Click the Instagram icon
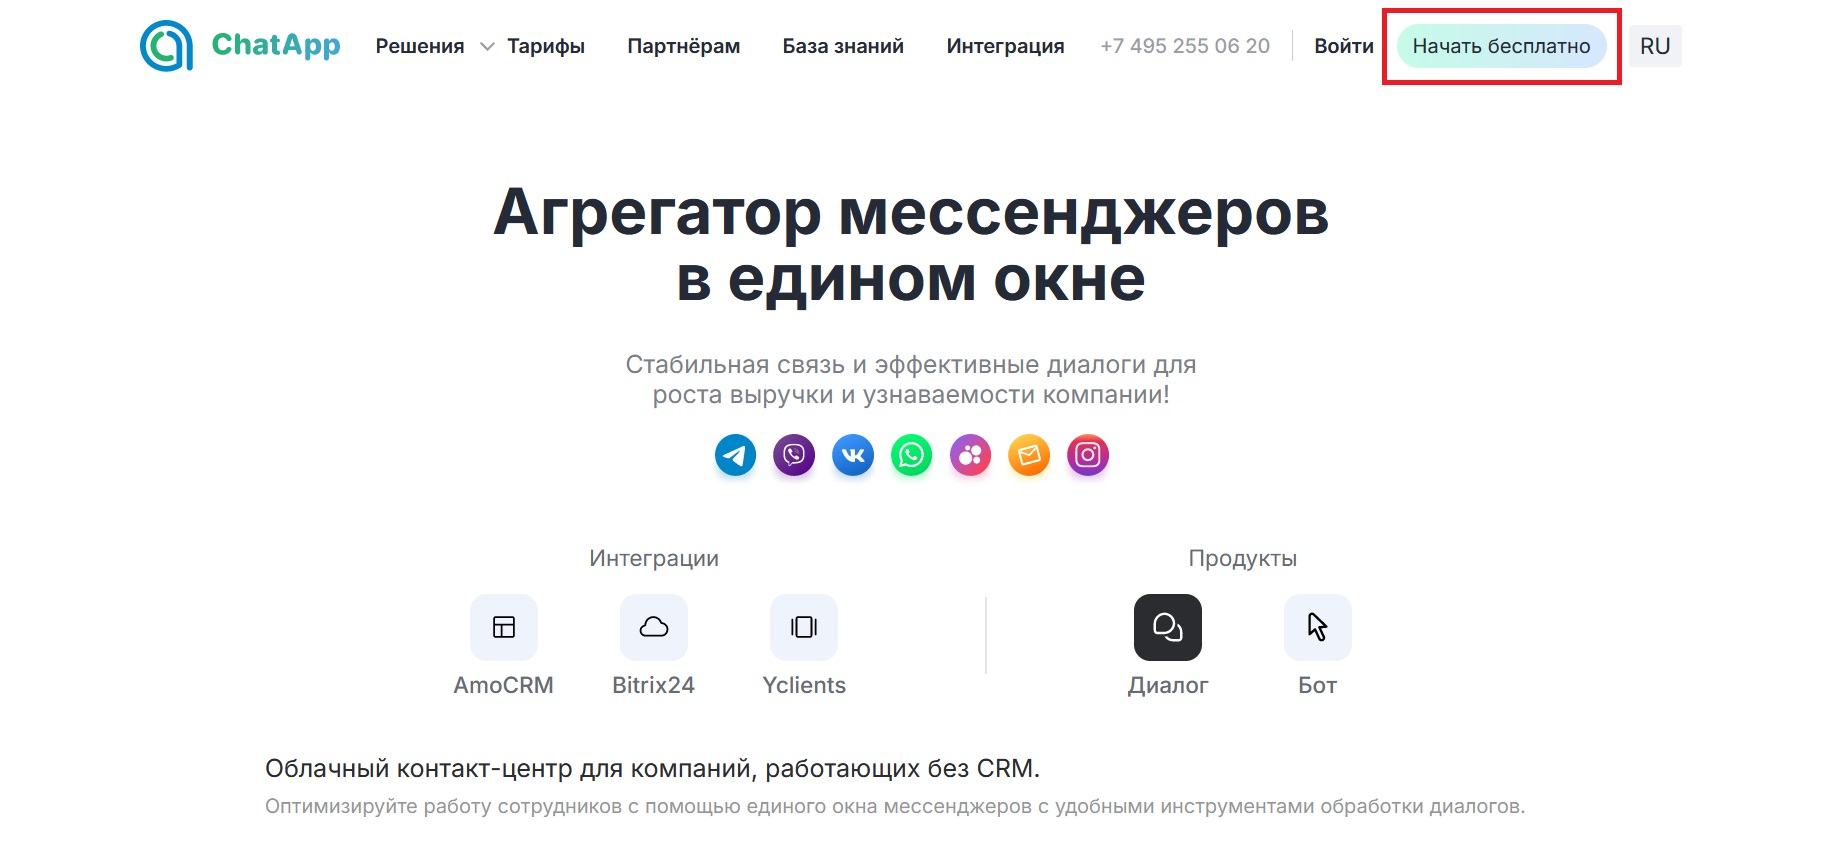The width and height of the screenshot is (1838, 849). coord(1088,456)
